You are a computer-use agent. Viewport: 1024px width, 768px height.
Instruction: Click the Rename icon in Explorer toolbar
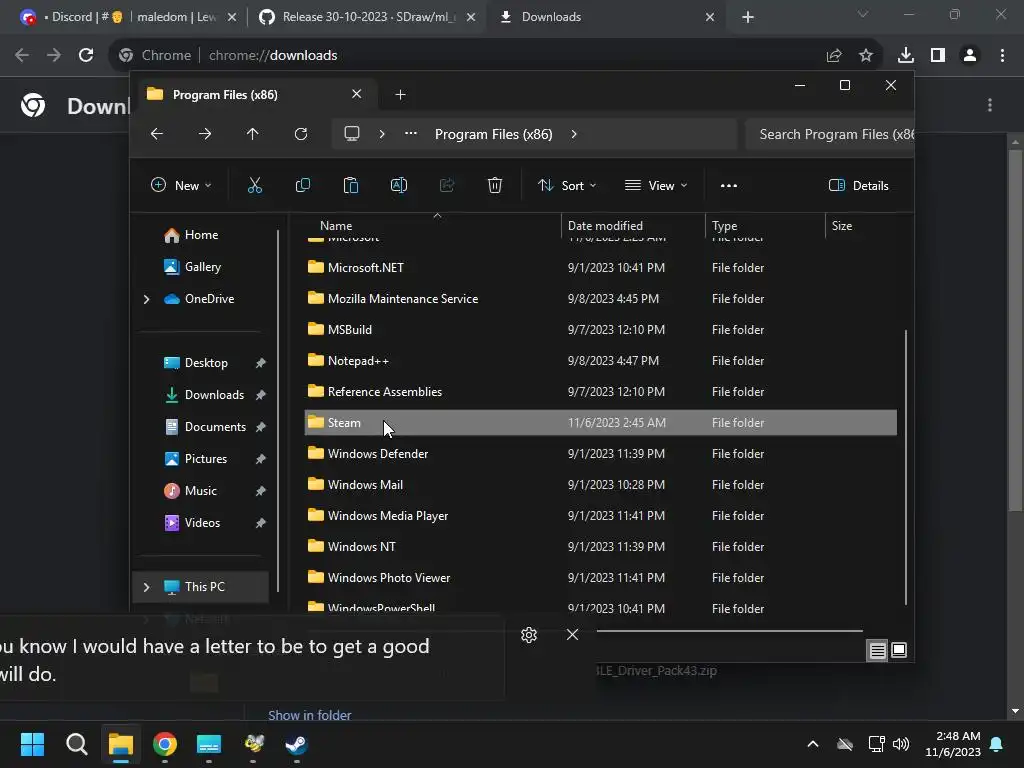[398, 185]
